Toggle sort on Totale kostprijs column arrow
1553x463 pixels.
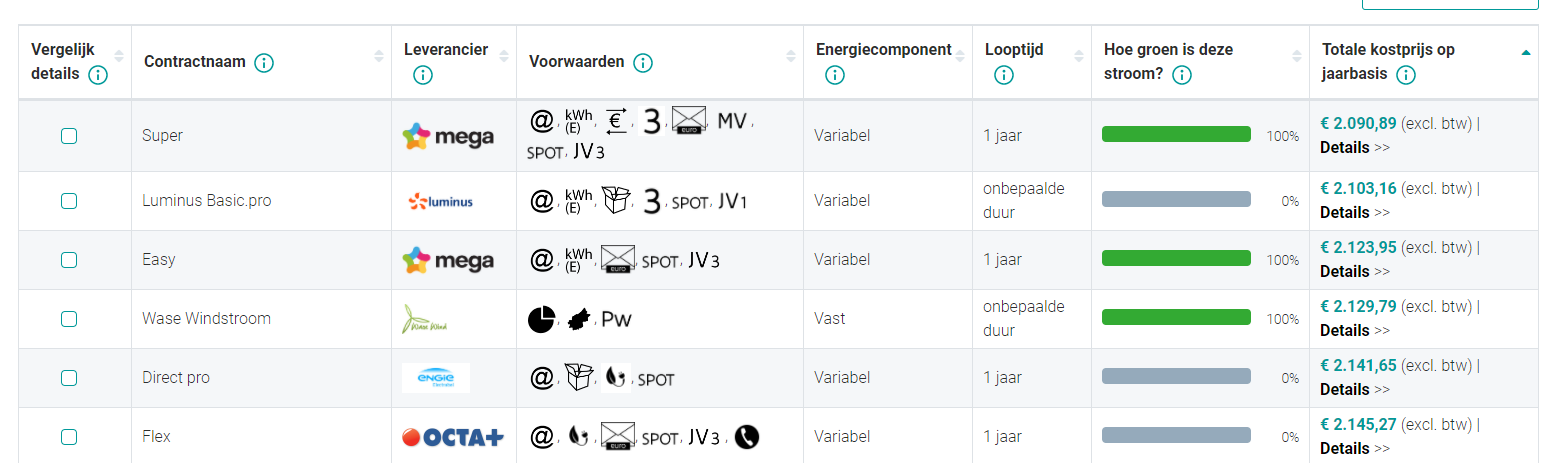click(1525, 53)
